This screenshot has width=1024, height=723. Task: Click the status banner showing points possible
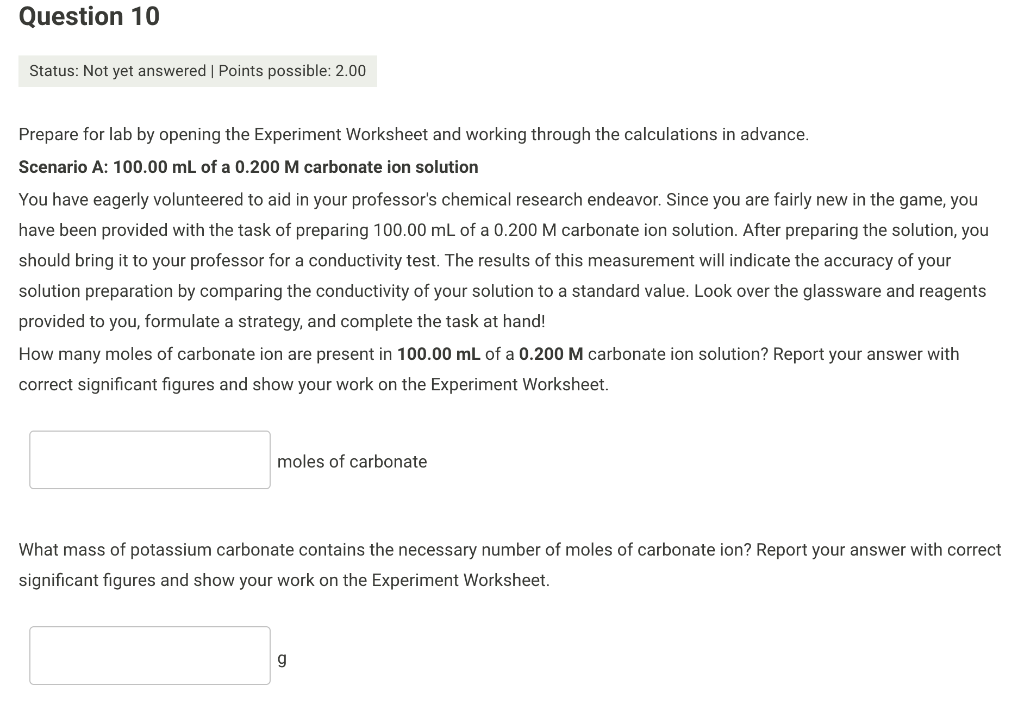[197, 70]
